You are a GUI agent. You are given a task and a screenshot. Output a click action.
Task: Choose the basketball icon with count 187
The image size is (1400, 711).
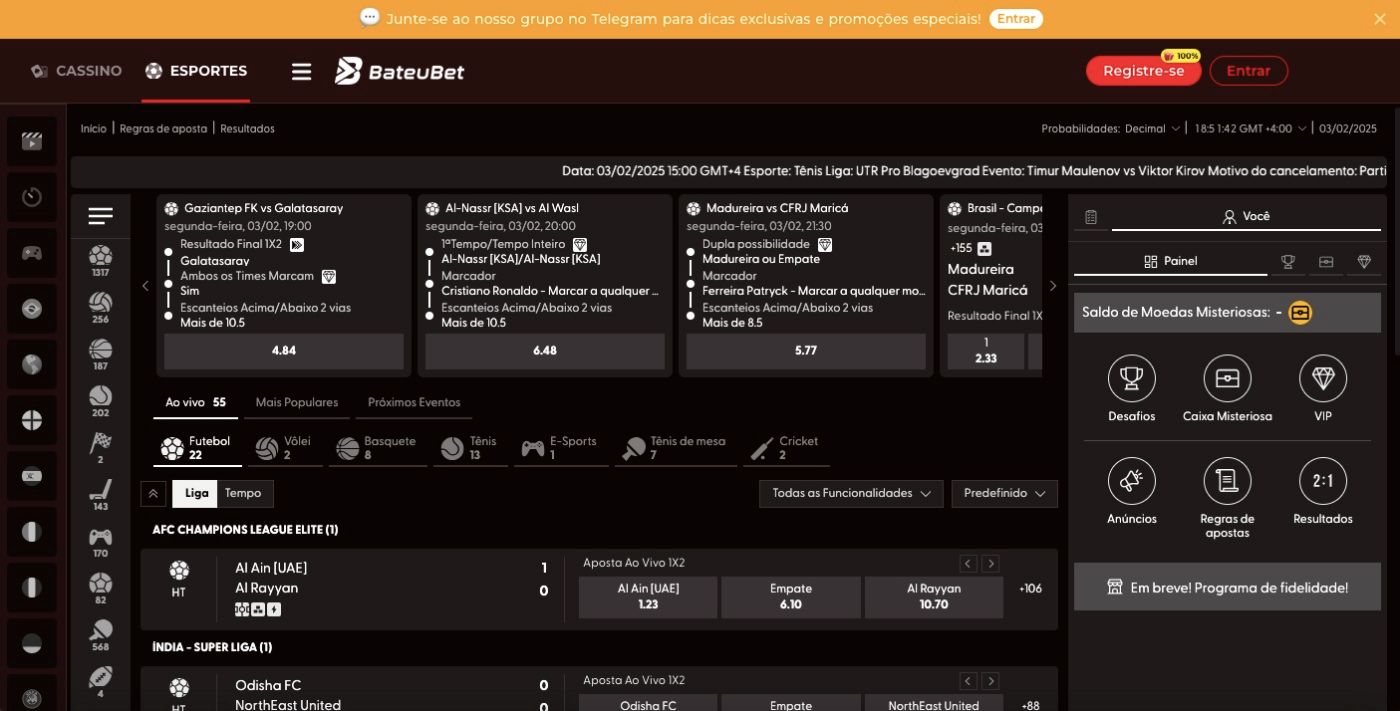100,354
